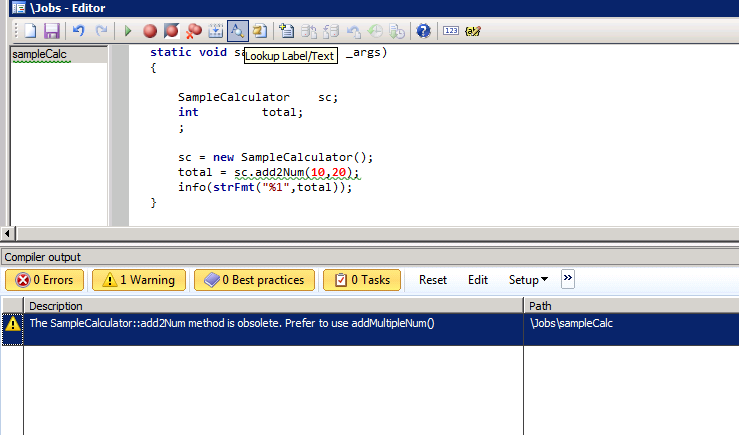Click the Lookup Label/Text toolbar icon
The image size is (739, 435).
(238, 31)
